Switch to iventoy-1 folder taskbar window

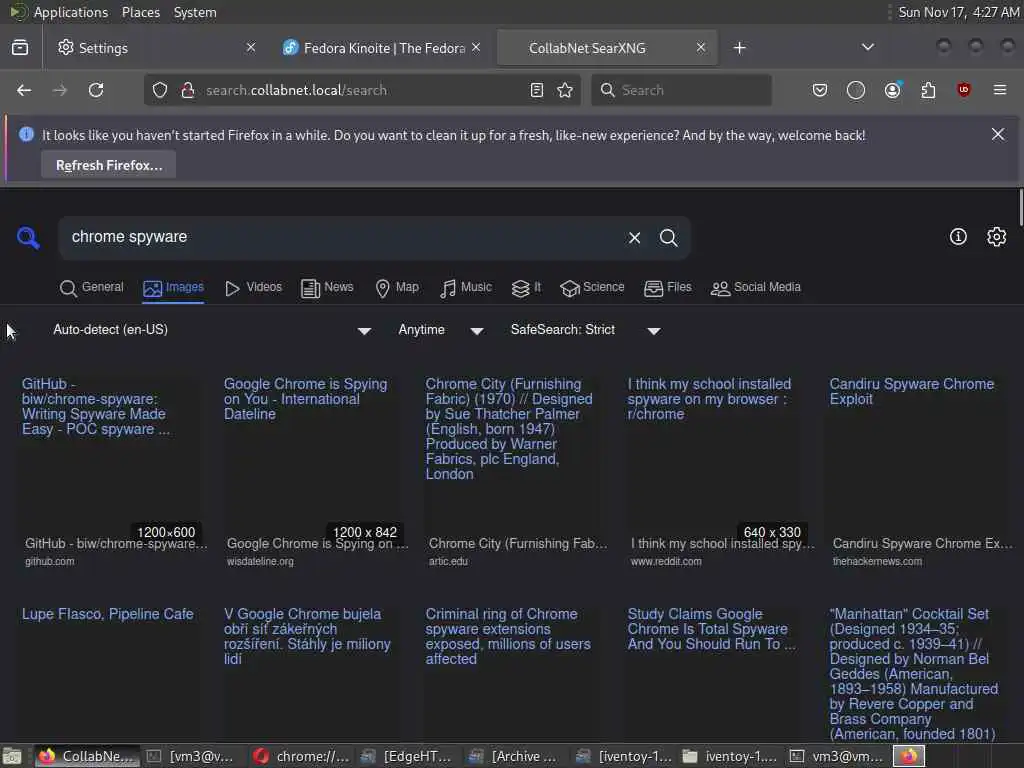[729, 756]
